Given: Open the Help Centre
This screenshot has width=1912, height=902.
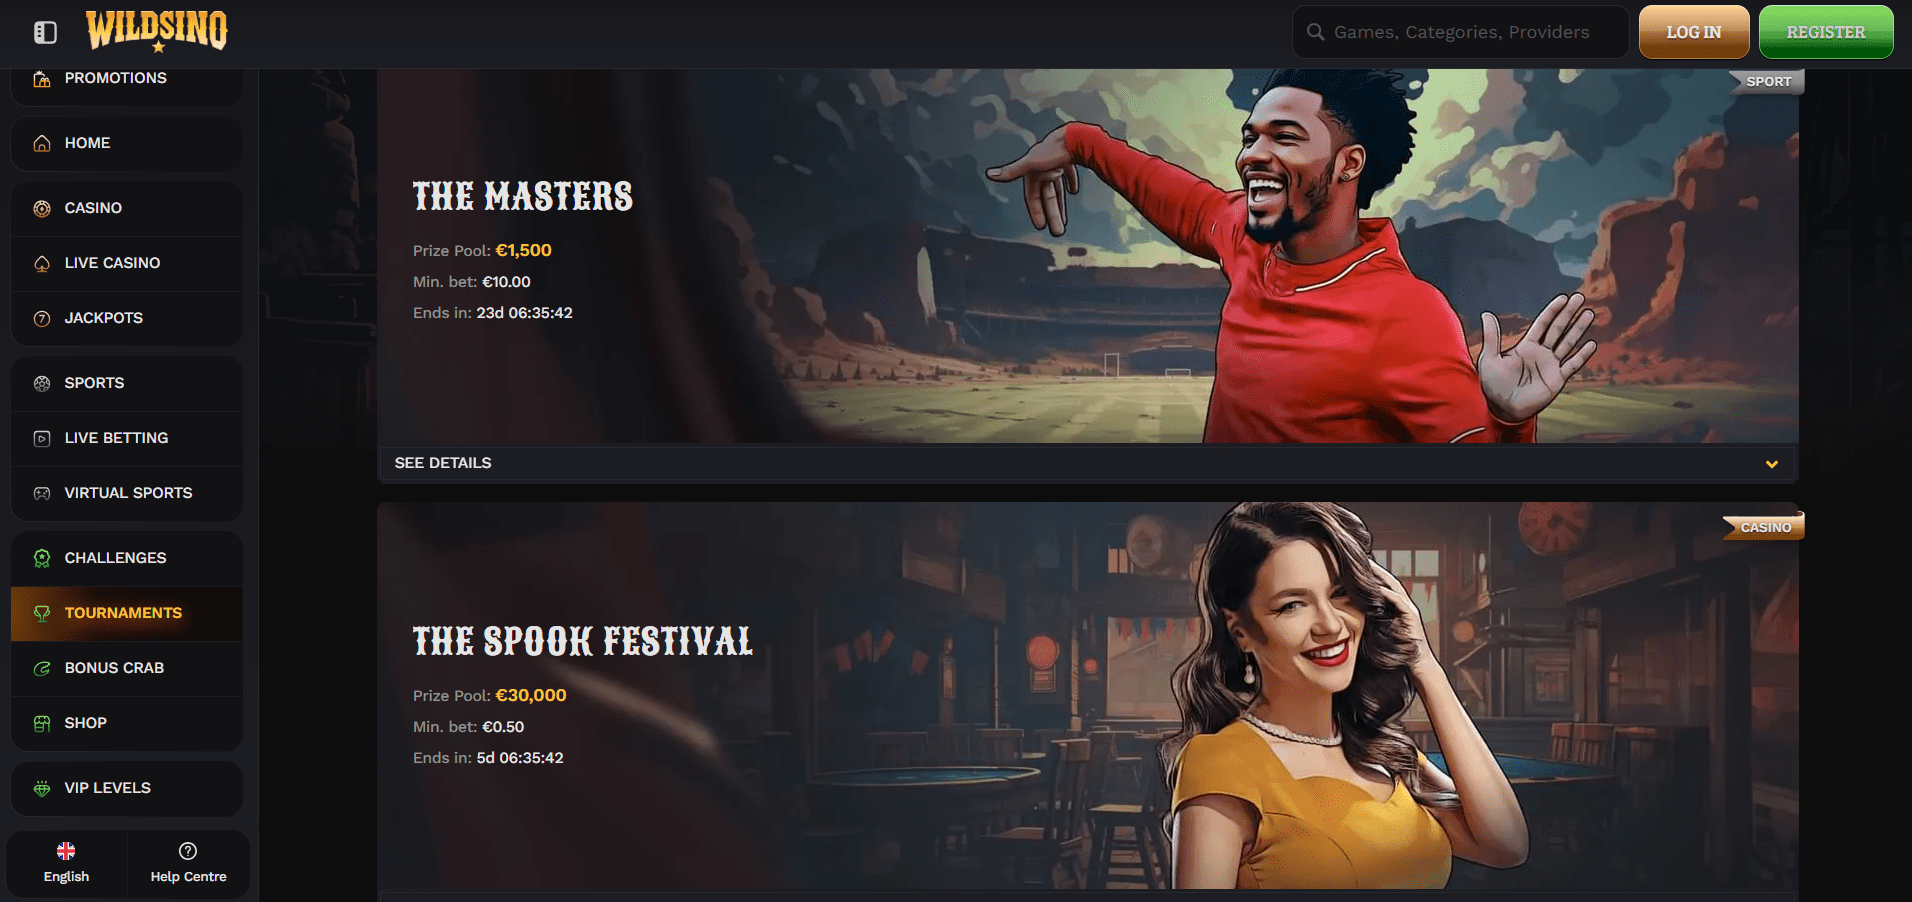Looking at the screenshot, I should pyautogui.click(x=188, y=863).
